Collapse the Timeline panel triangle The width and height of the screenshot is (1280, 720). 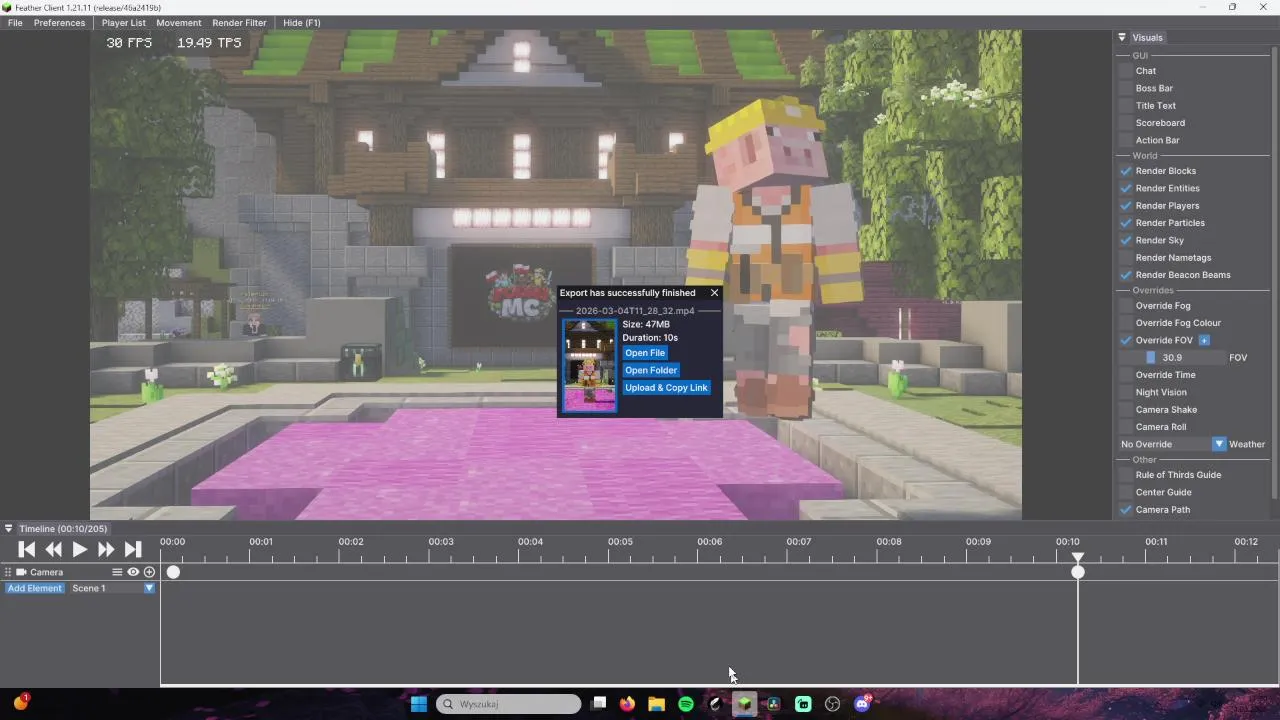click(x=8, y=529)
